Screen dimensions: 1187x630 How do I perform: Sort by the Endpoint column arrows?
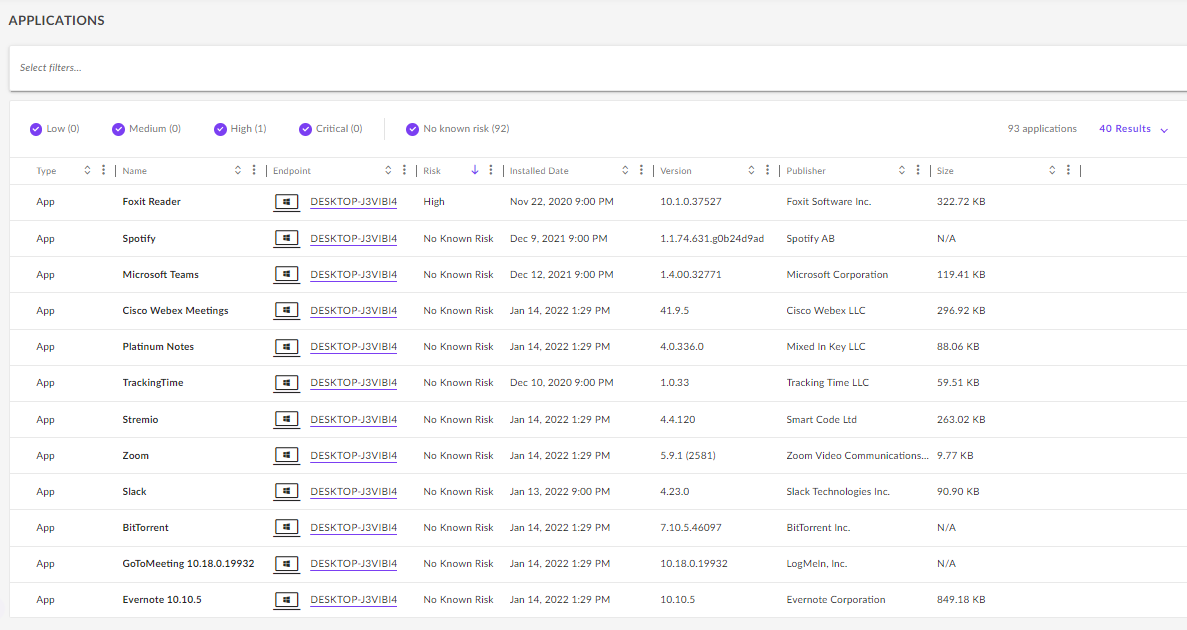tap(388, 170)
